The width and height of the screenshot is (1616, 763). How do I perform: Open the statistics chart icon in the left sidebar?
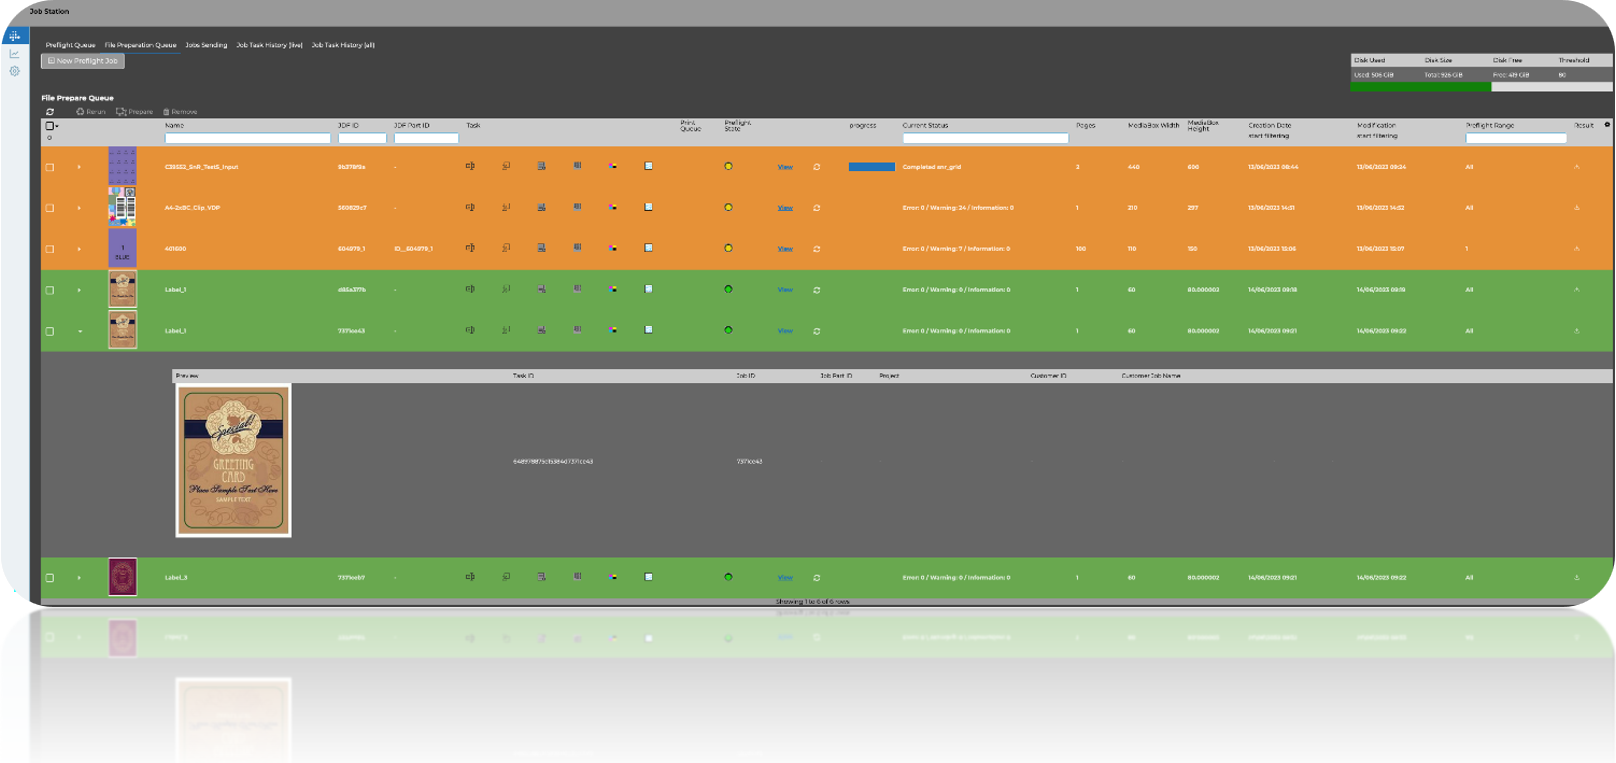(14, 54)
